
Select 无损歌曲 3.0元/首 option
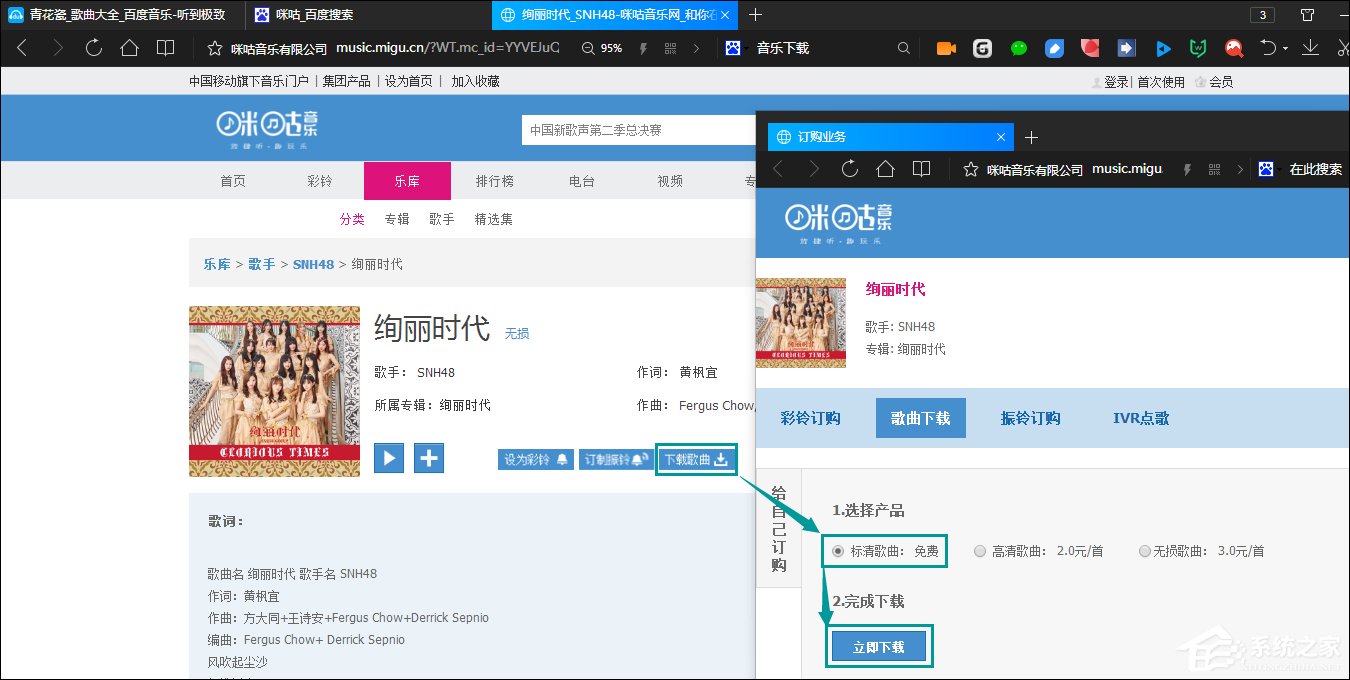click(x=1144, y=551)
